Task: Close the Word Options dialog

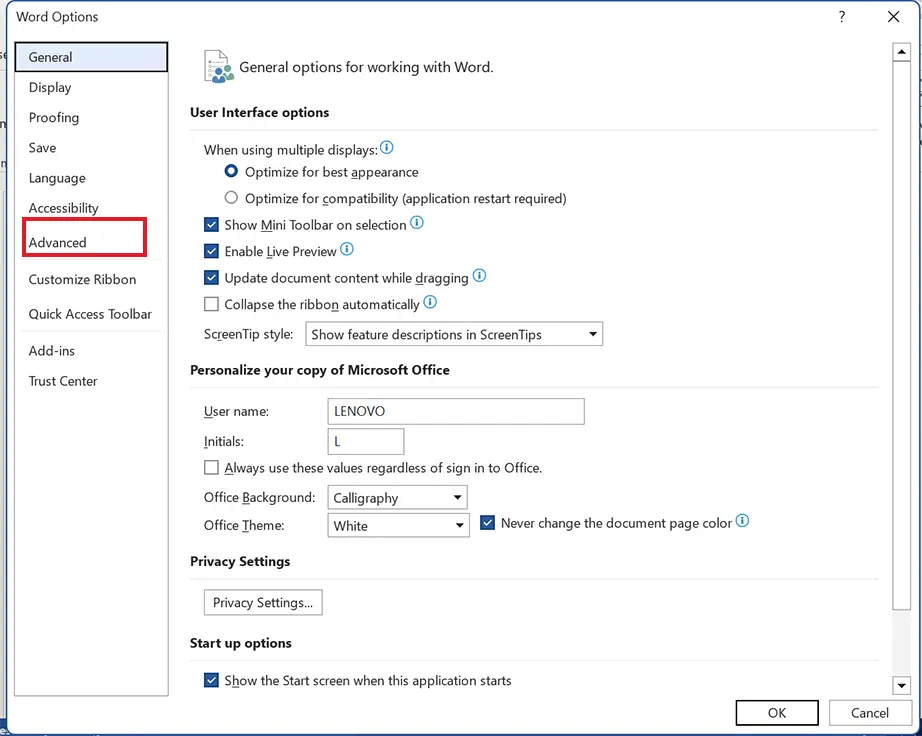Action: click(894, 16)
